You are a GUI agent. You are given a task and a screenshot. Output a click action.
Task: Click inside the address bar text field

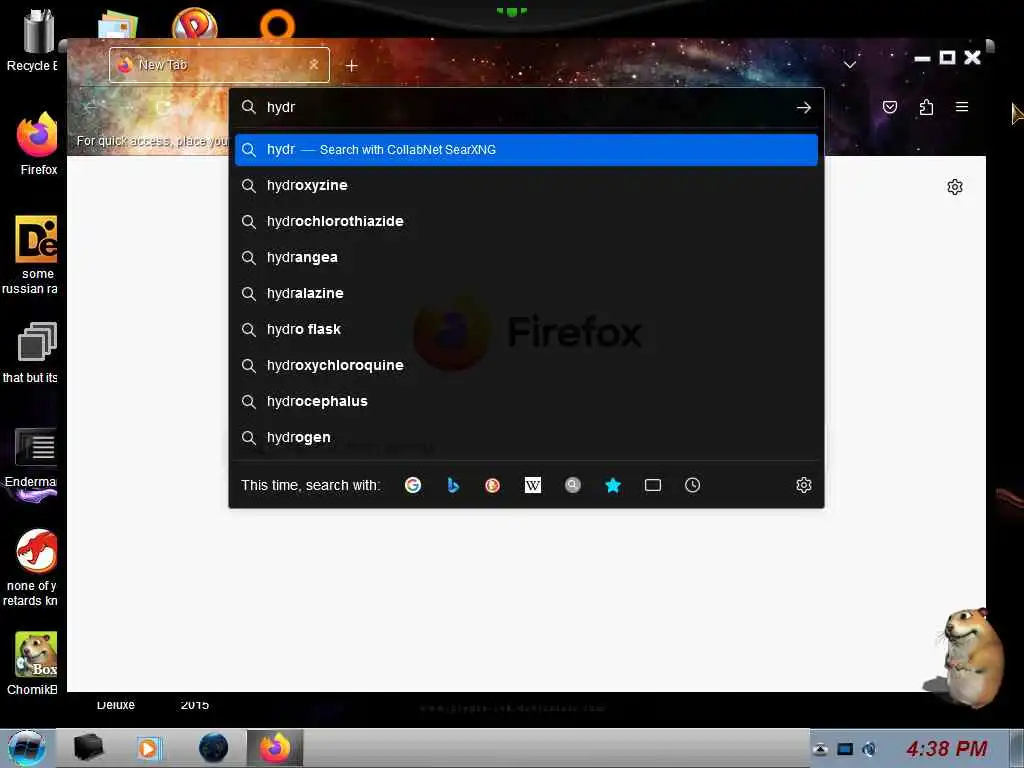[526, 108]
